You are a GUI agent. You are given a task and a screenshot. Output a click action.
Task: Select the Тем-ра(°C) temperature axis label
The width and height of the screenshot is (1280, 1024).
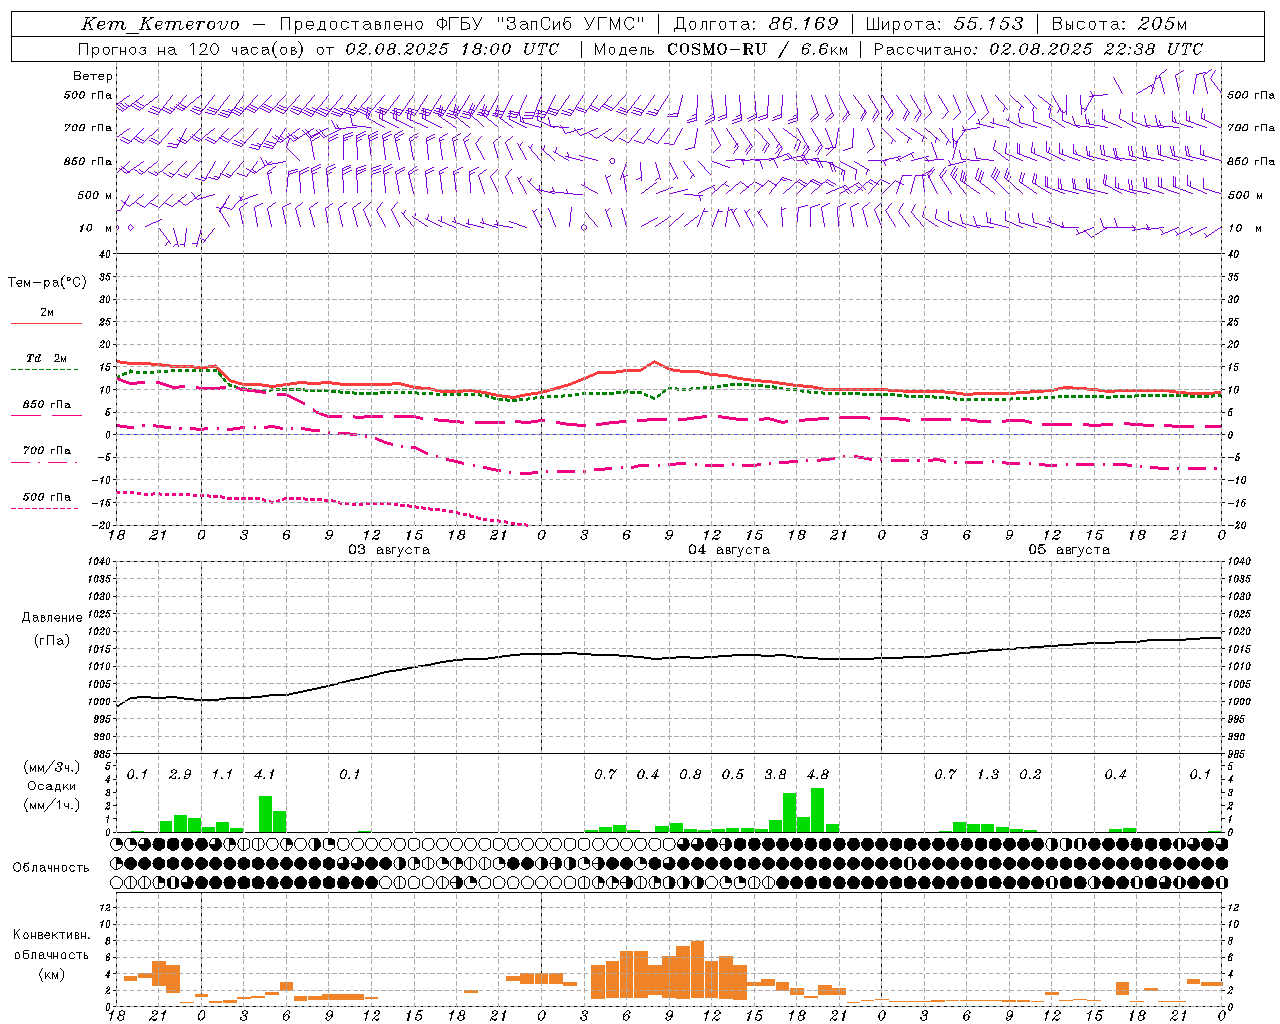click(x=48, y=283)
